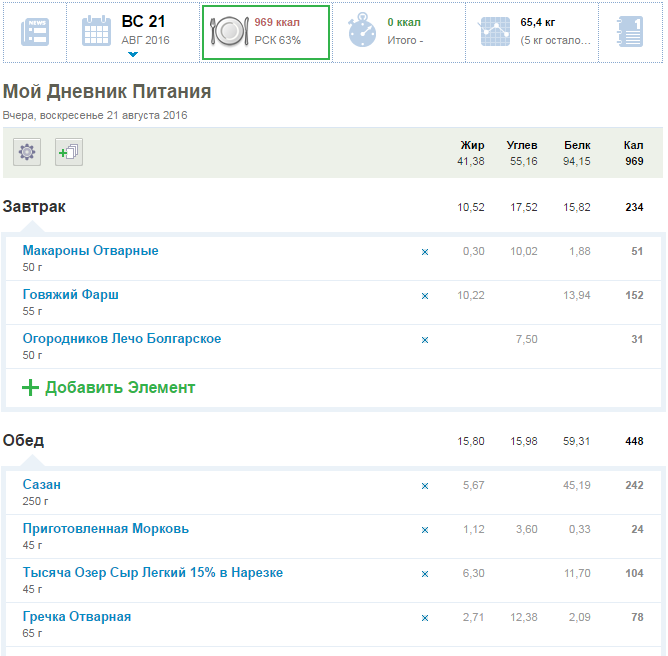Open Приготовленная Морковь food item
The width and height of the screenshot is (668, 656).
coord(106,529)
